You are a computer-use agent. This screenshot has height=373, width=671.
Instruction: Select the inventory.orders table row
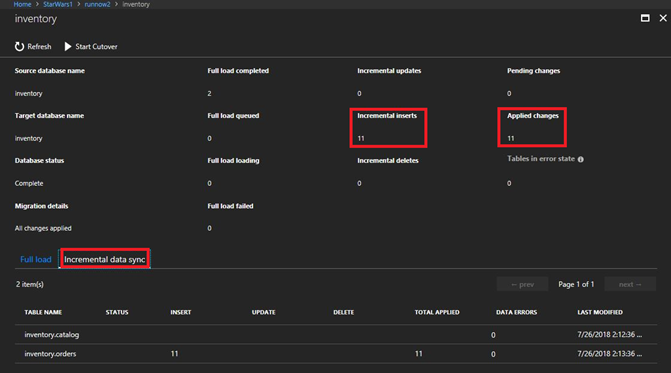pyautogui.click(x=336, y=354)
